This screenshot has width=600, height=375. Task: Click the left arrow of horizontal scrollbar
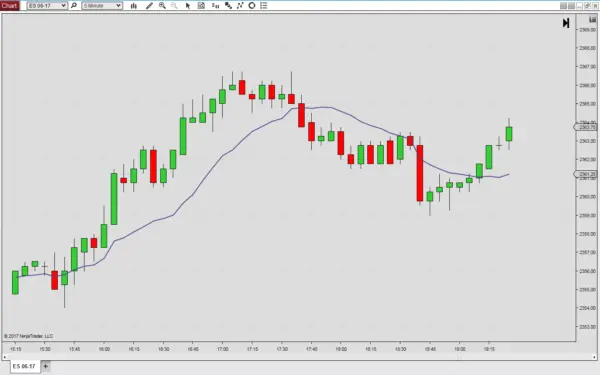pyautogui.click(x=4, y=357)
